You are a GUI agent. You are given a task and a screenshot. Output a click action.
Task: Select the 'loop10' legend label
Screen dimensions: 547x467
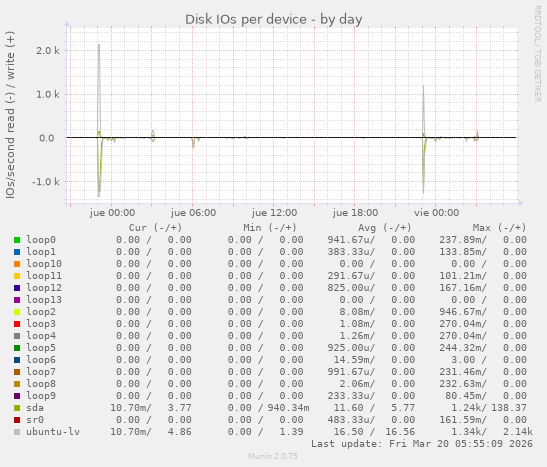pyautogui.click(x=44, y=264)
